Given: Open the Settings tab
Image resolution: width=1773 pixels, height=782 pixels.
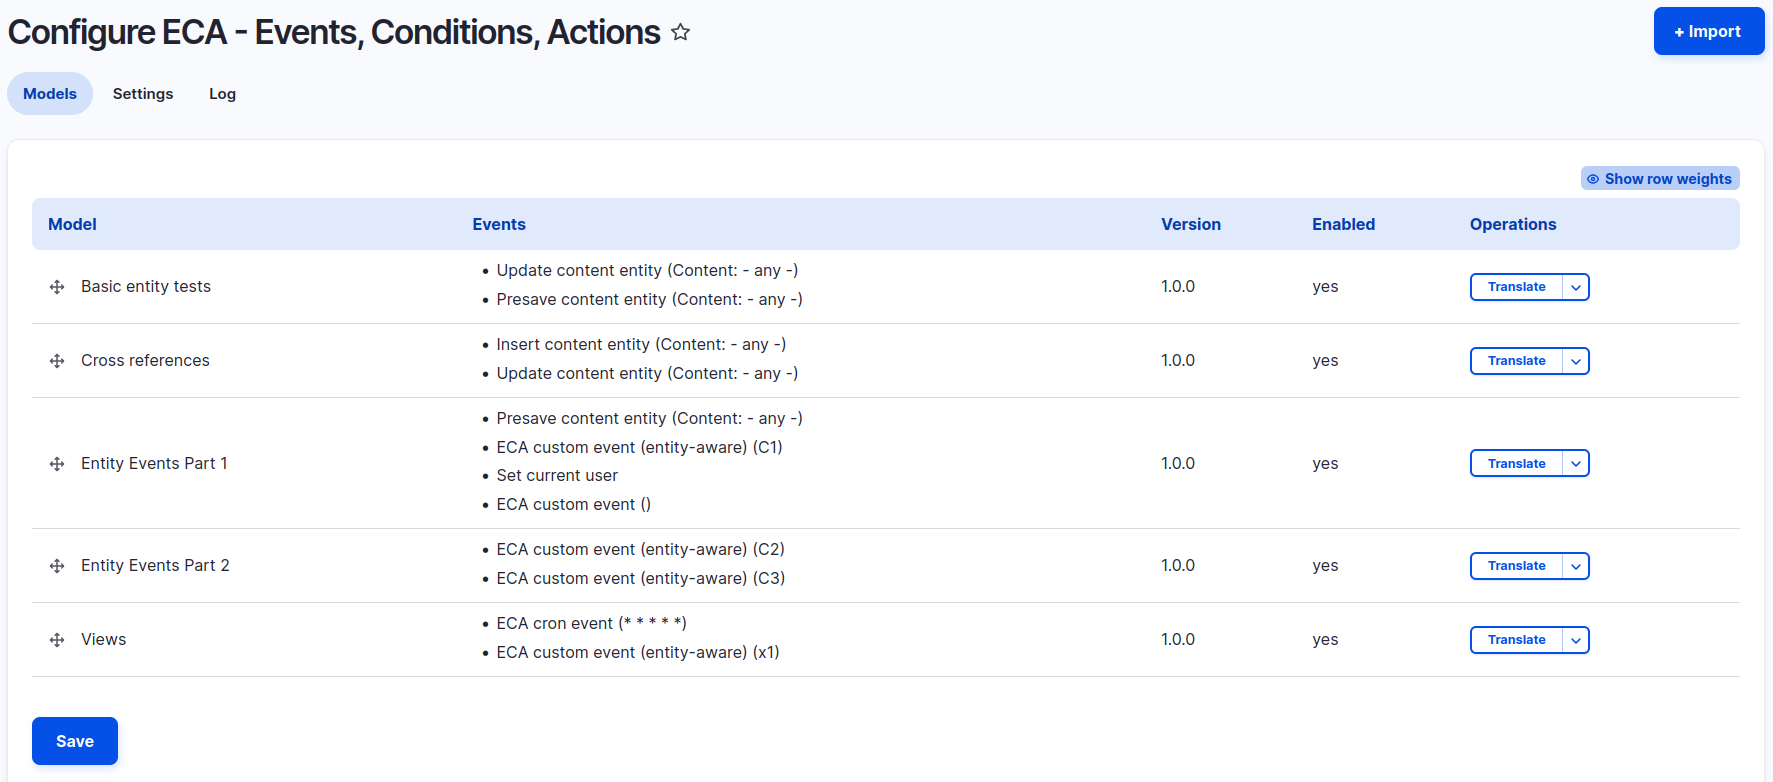Looking at the screenshot, I should tap(143, 93).
